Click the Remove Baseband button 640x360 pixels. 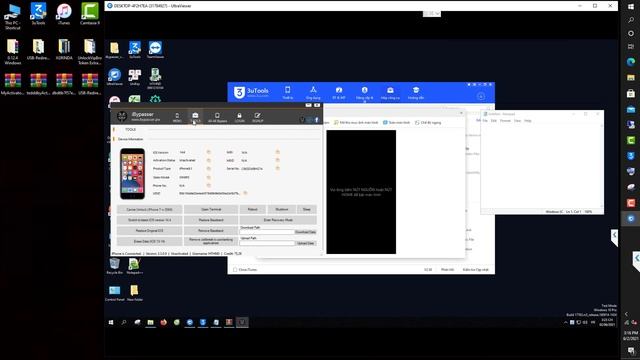[211, 231]
